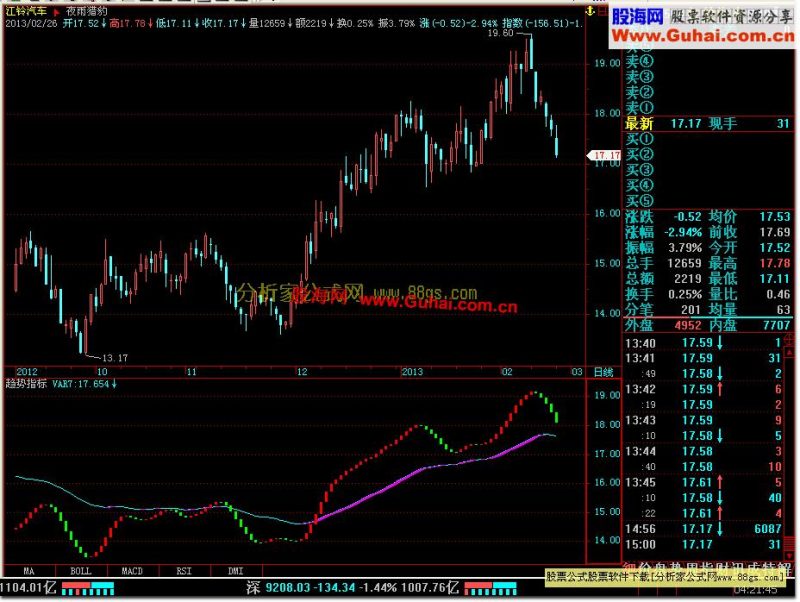
Task: Click the 总手 12659 value
Action: point(685,263)
